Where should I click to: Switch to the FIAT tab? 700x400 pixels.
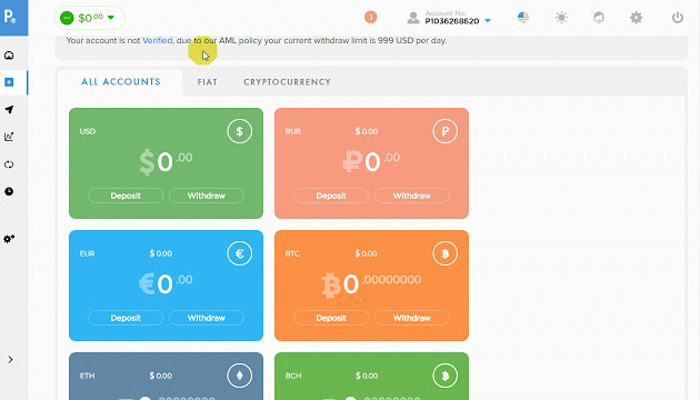point(207,82)
